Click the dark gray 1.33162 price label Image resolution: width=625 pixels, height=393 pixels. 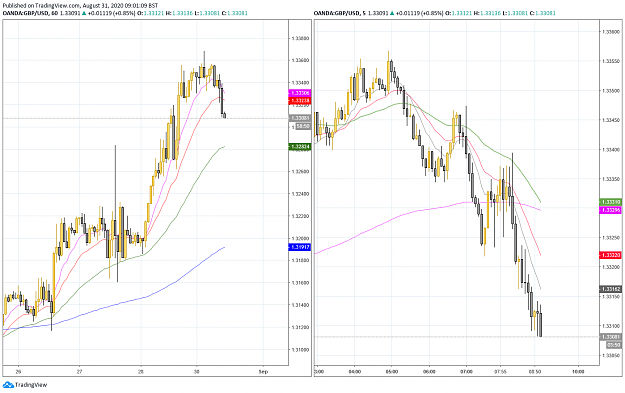611,289
